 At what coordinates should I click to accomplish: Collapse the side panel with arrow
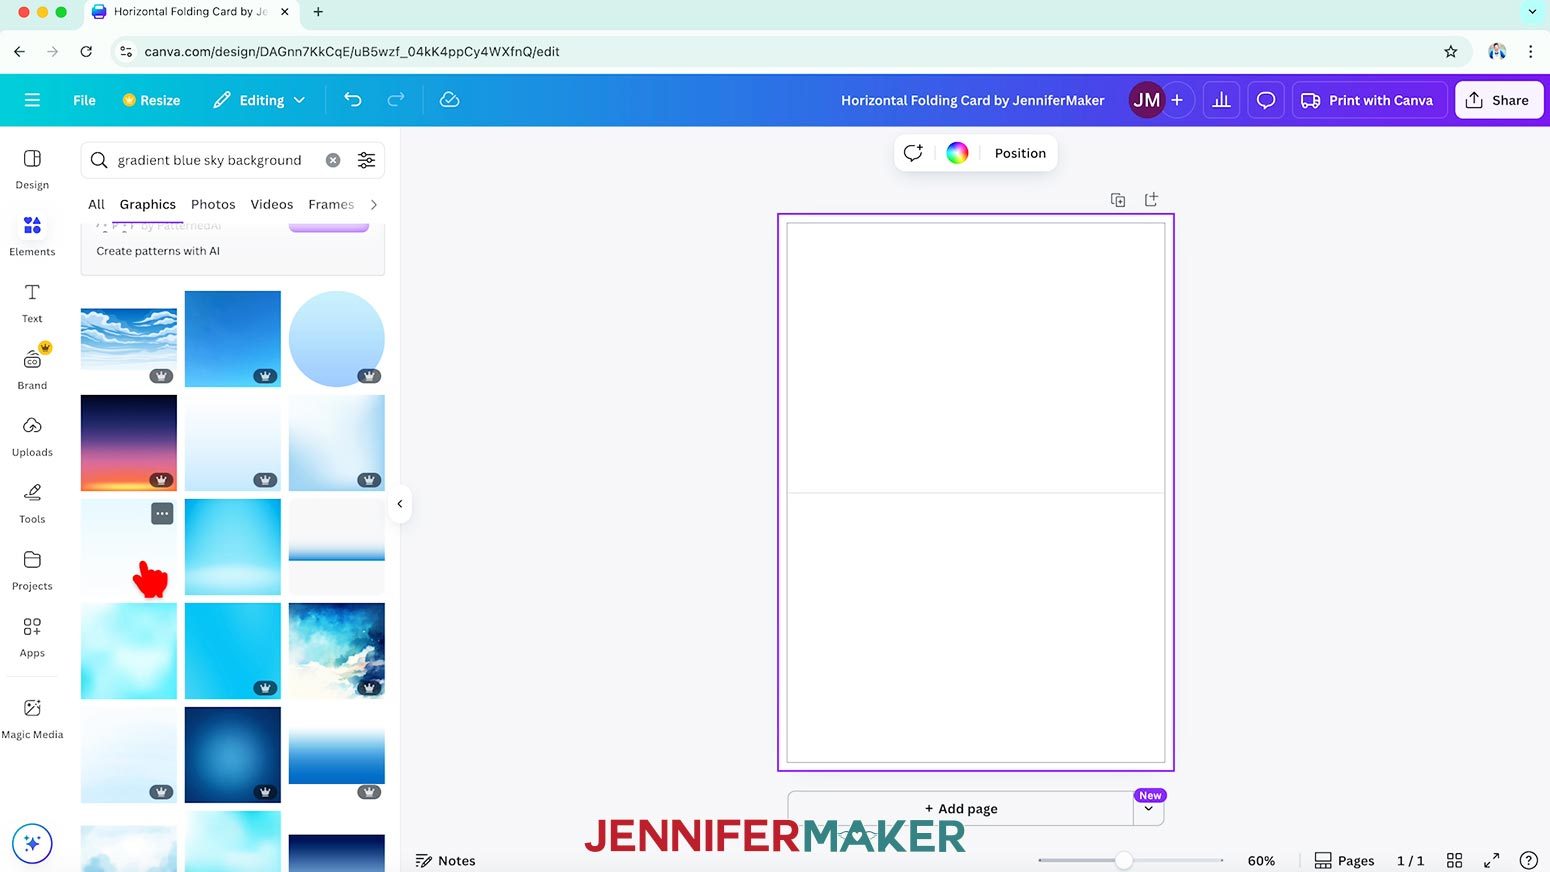(399, 504)
